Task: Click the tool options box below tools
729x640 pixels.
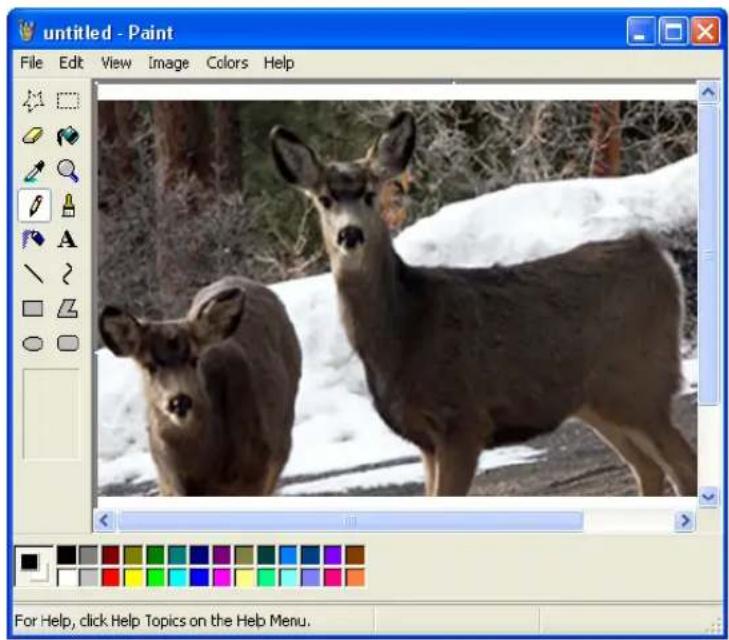Action: point(51,414)
